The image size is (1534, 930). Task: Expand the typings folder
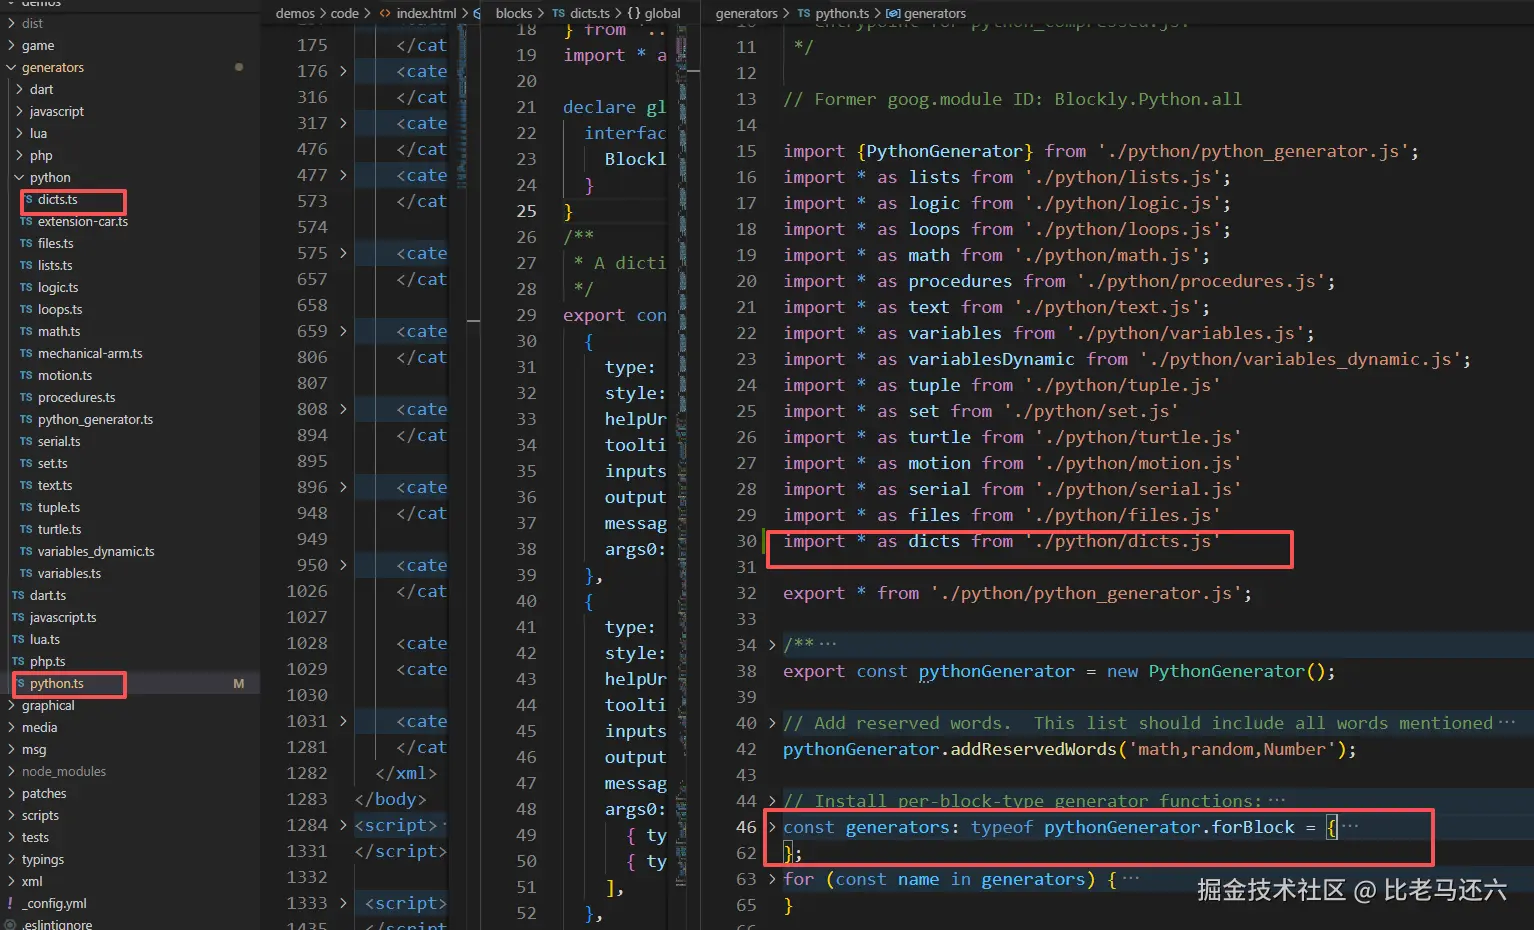pos(11,860)
